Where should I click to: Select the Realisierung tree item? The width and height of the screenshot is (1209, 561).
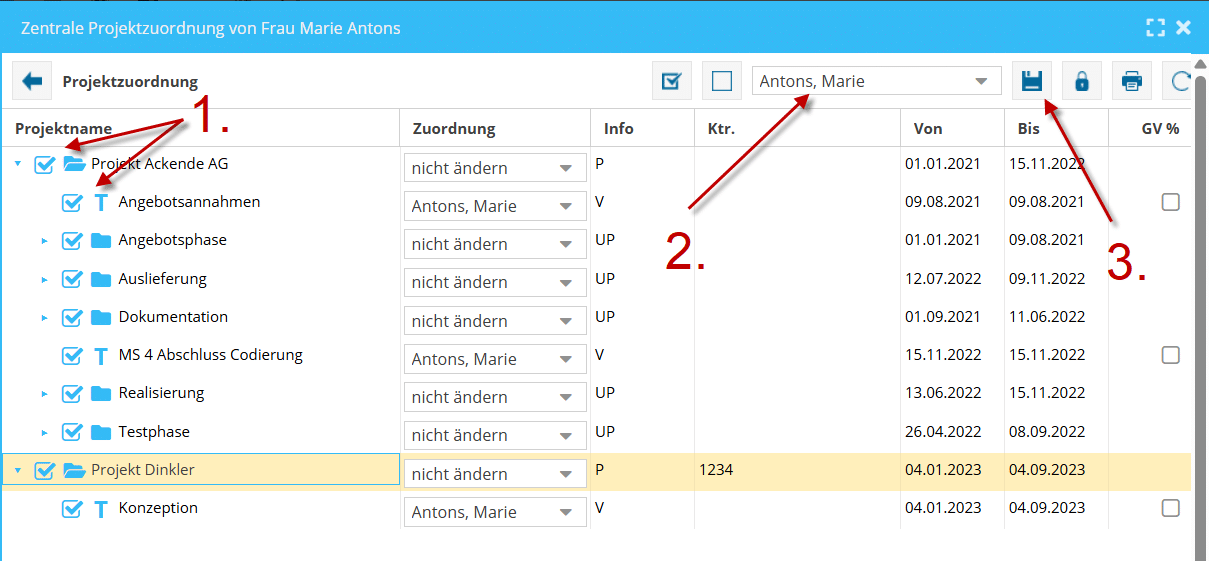click(161, 393)
